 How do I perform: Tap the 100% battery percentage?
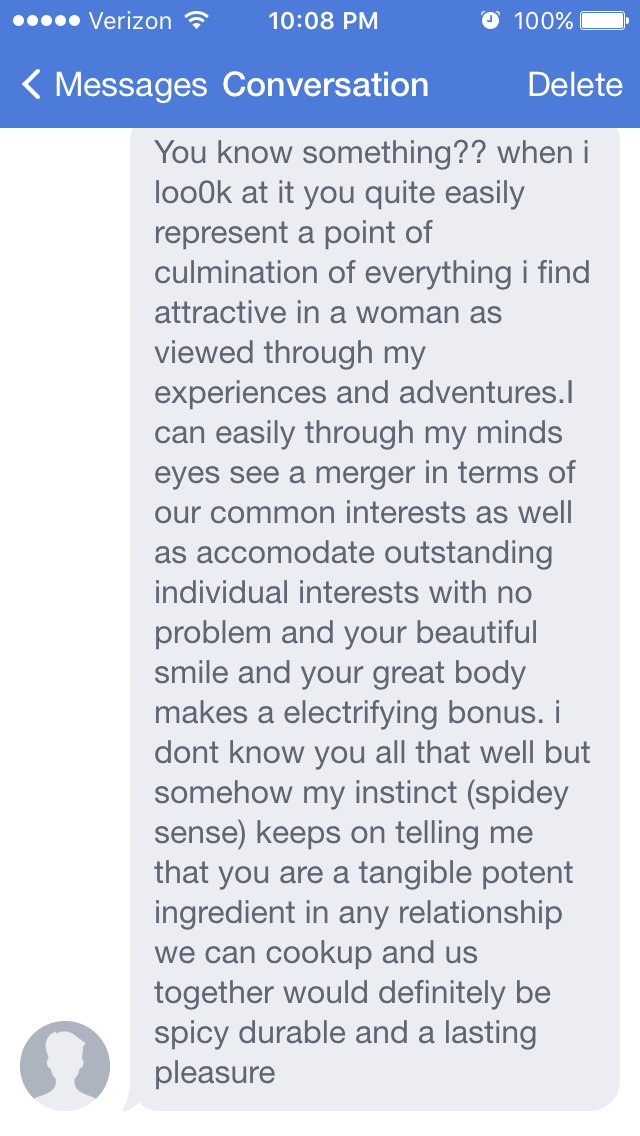(x=543, y=20)
